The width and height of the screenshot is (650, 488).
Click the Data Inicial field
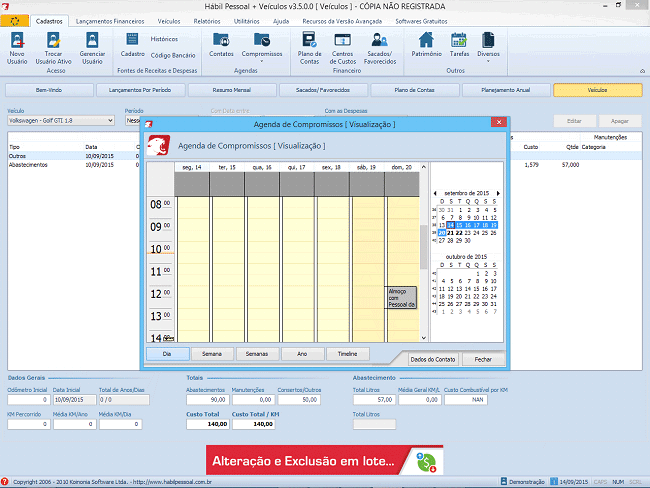(74, 400)
